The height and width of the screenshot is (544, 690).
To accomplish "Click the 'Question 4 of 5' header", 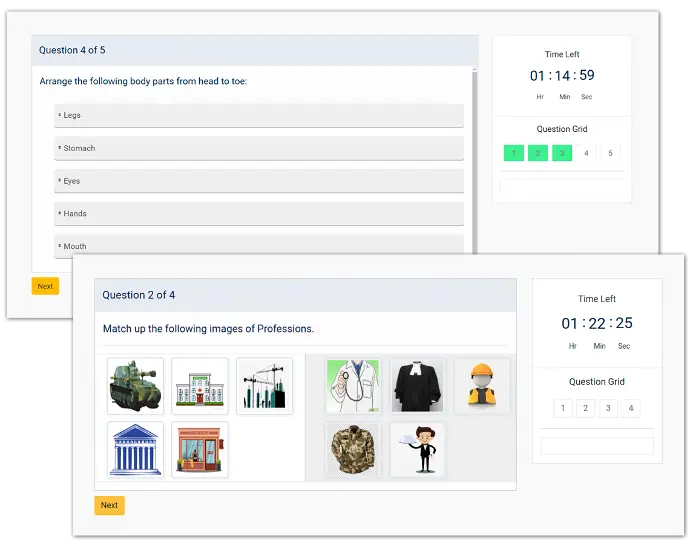I will [255, 51].
